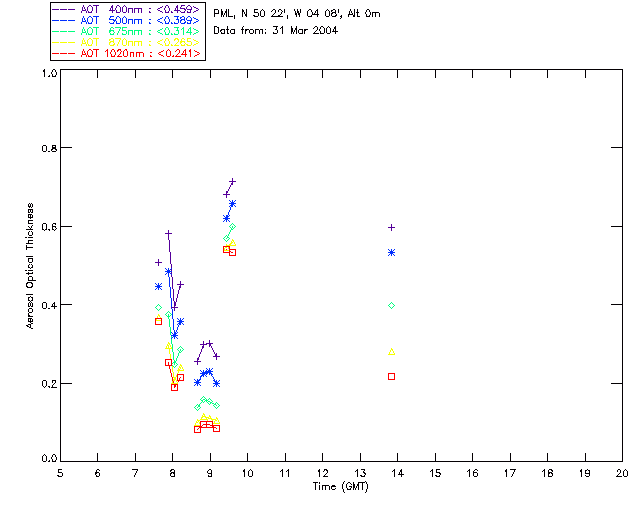
Task: Select the isolated purple plus marker near 14 GMT
Action: point(391,227)
